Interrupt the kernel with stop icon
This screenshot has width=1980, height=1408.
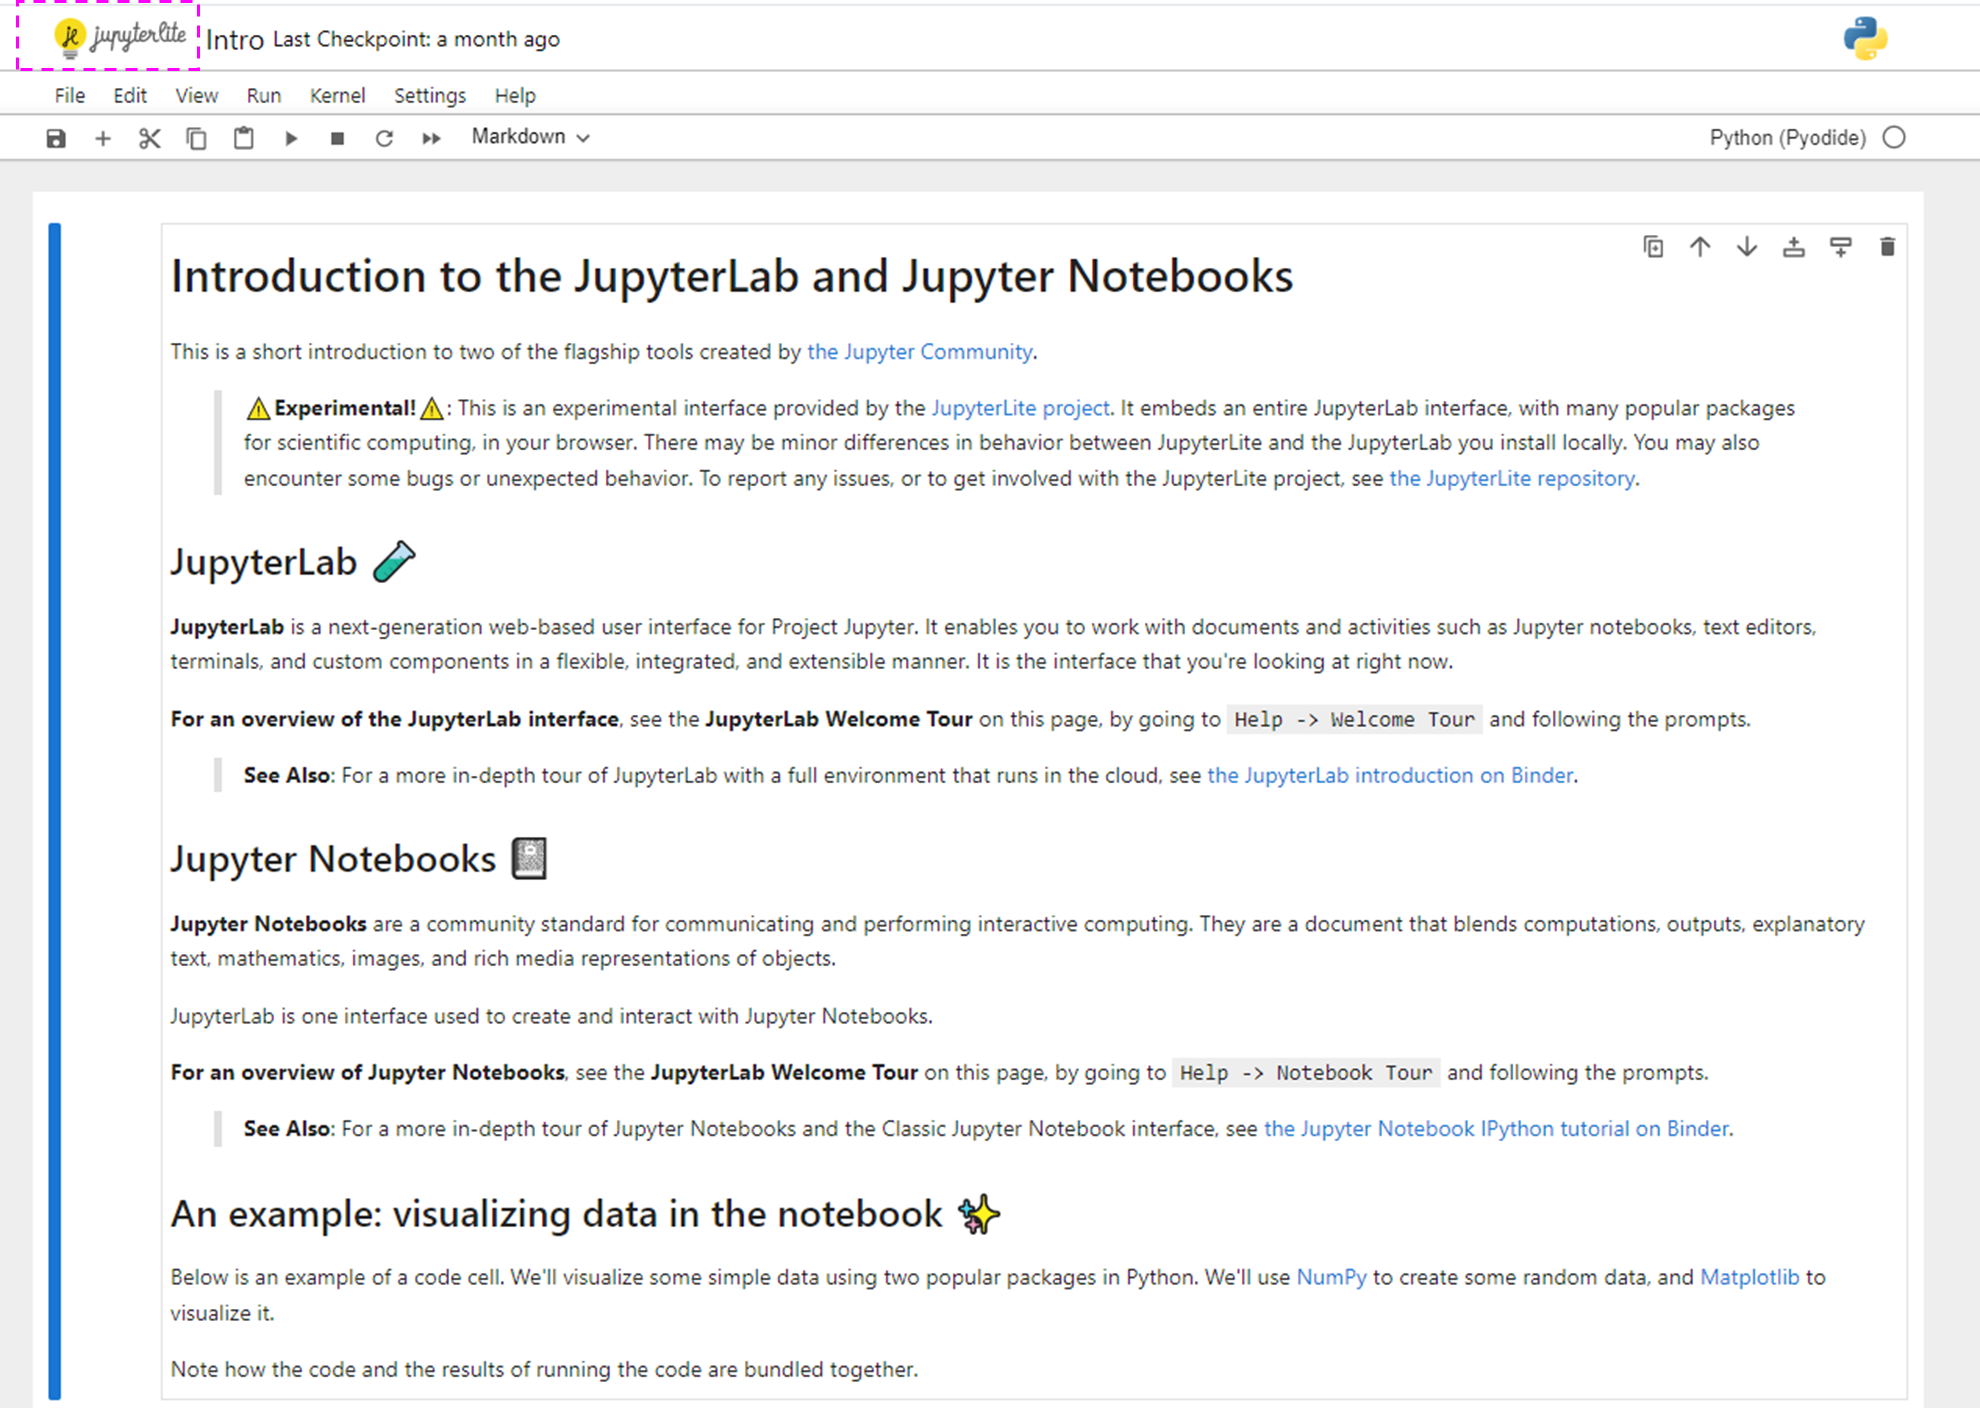pyautogui.click(x=337, y=138)
